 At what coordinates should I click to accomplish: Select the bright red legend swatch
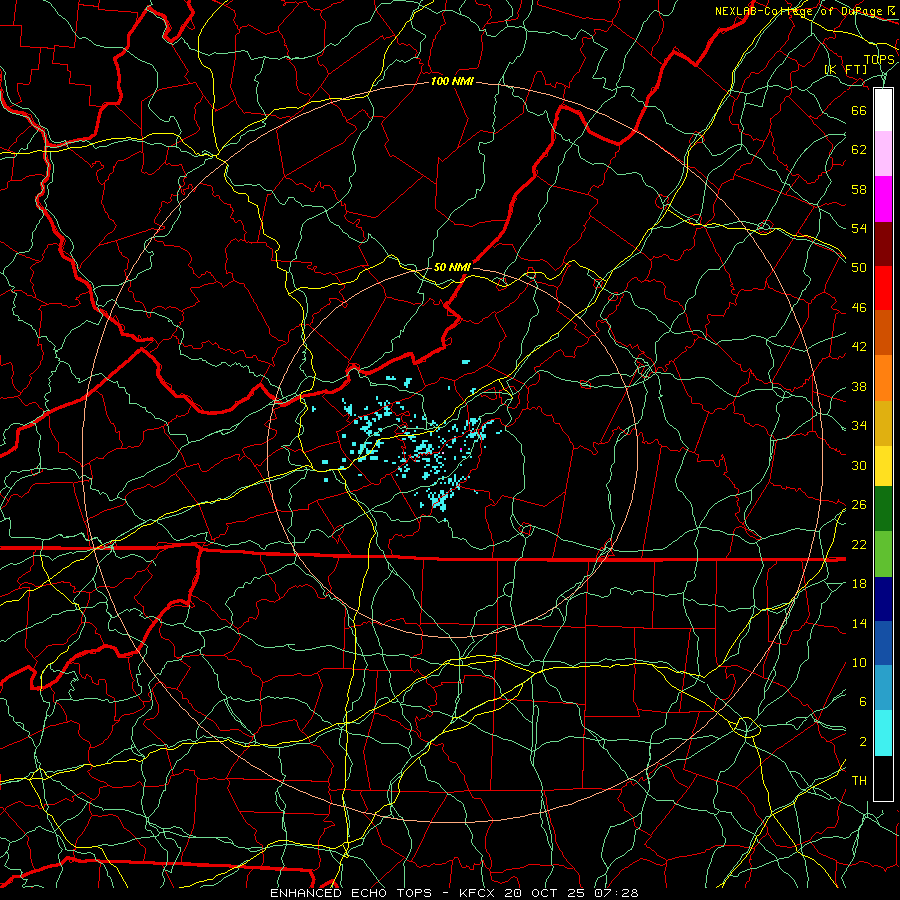(883, 288)
